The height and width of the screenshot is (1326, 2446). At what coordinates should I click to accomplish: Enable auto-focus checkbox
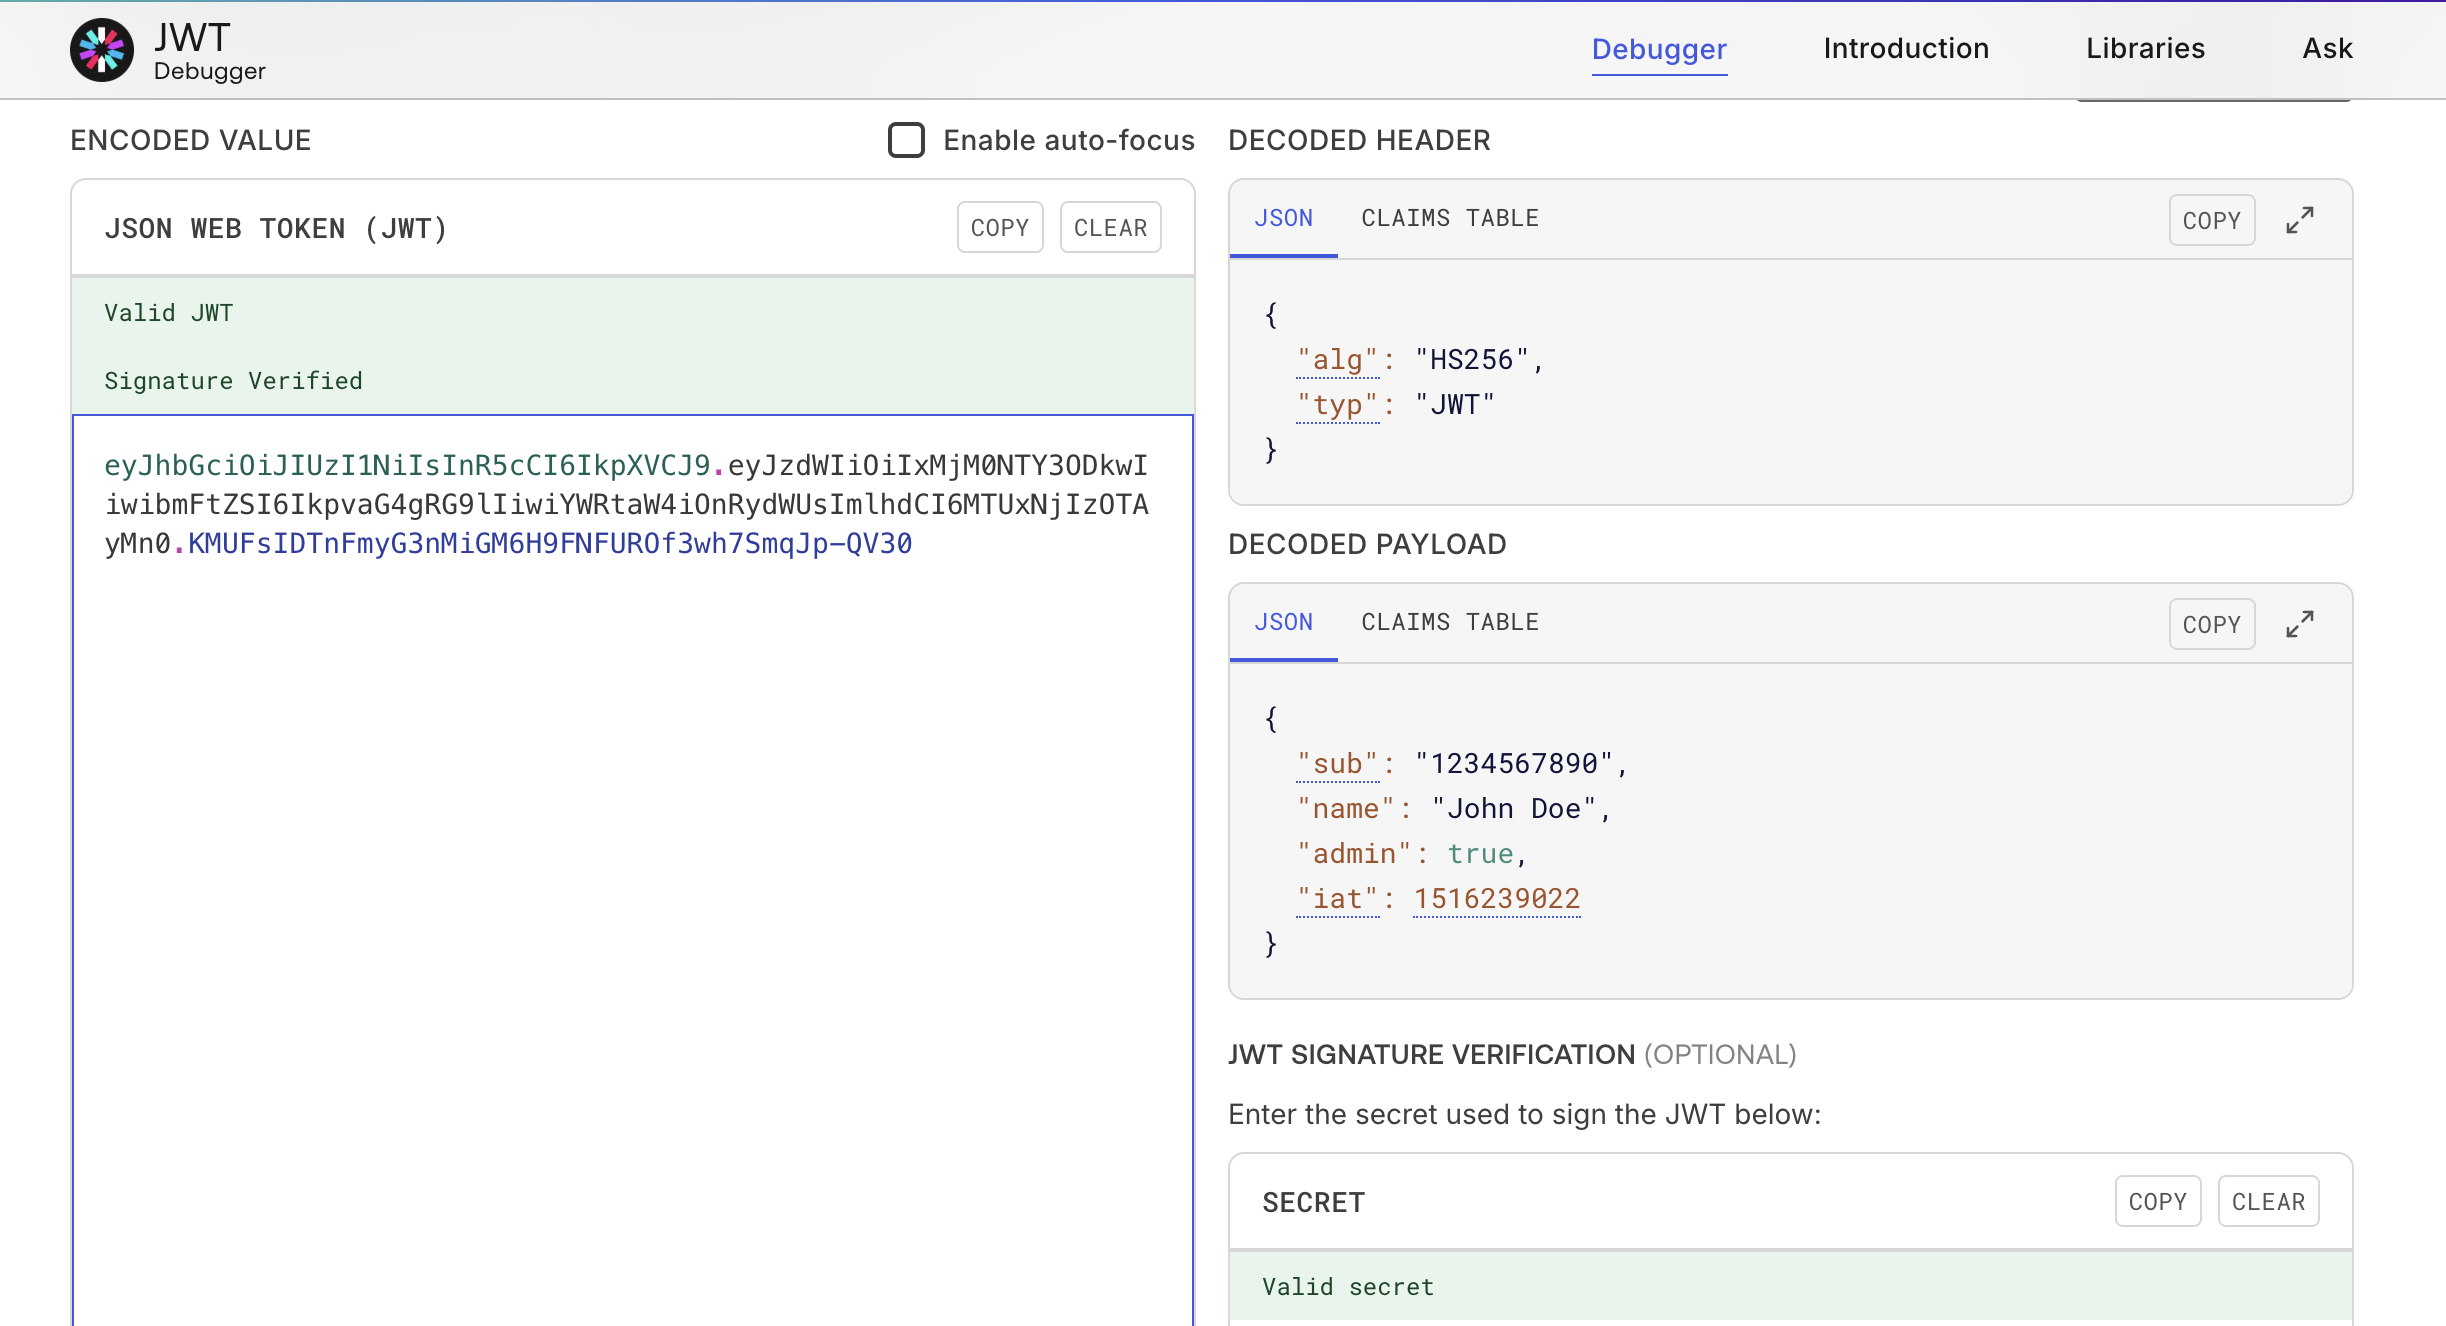906,140
